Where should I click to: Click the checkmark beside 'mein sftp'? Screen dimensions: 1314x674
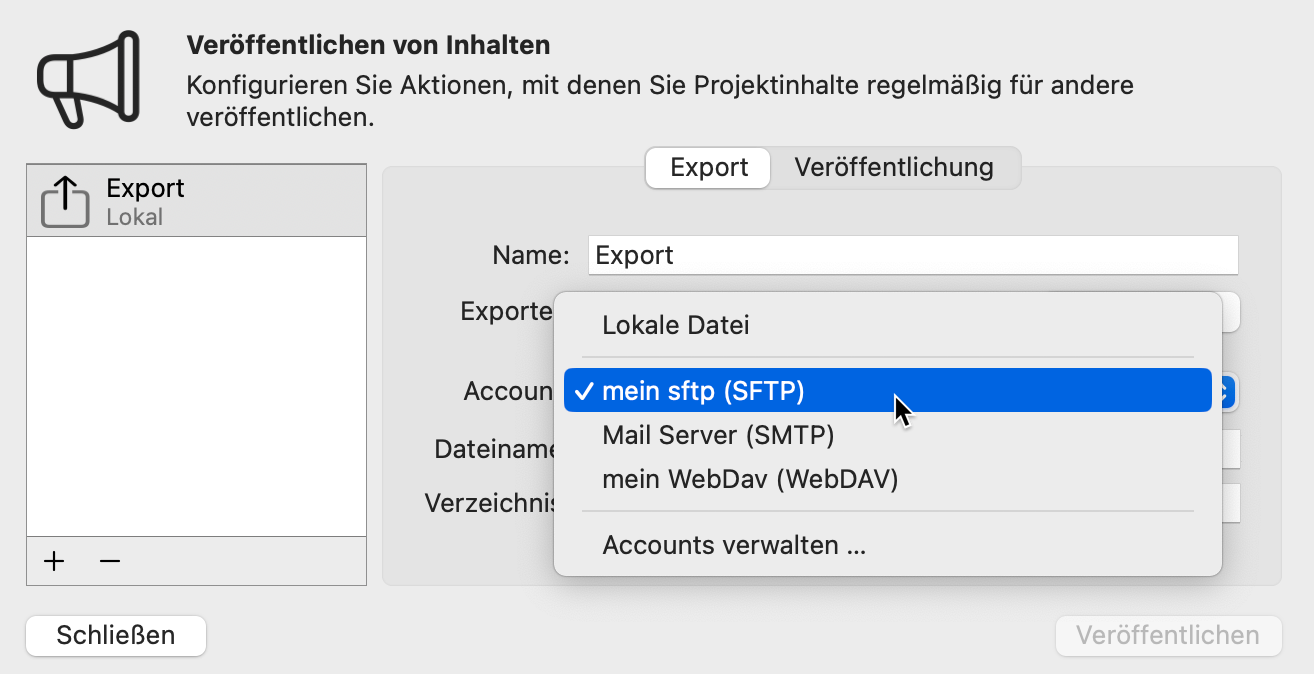tap(583, 390)
